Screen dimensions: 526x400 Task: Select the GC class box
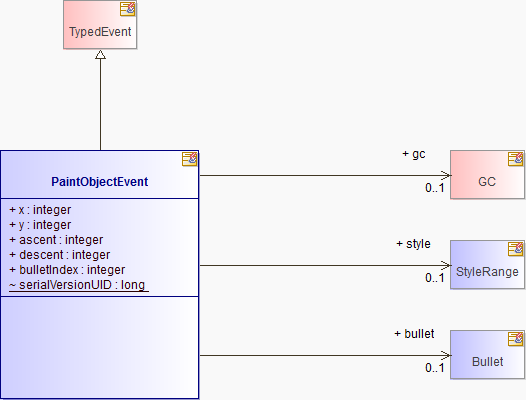(x=487, y=174)
